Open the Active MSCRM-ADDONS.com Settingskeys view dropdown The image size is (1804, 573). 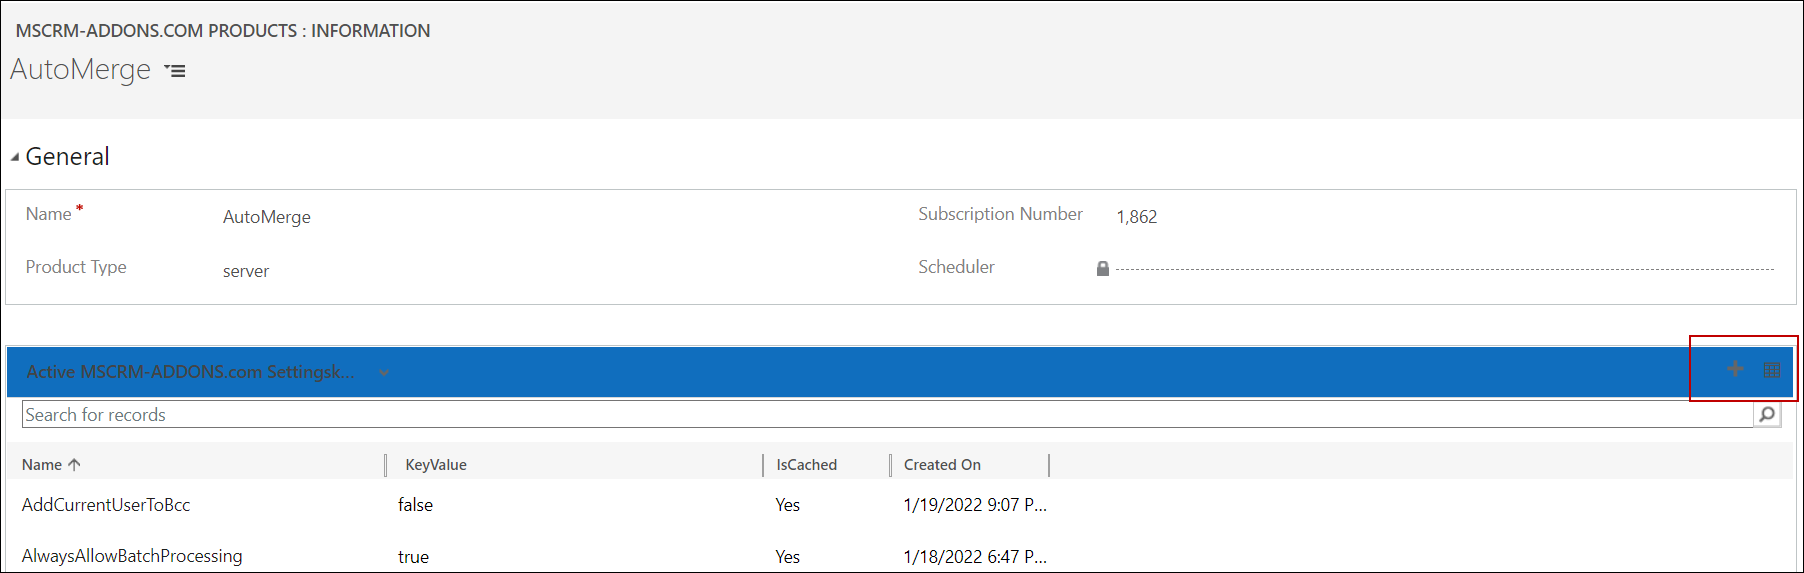(x=384, y=373)
